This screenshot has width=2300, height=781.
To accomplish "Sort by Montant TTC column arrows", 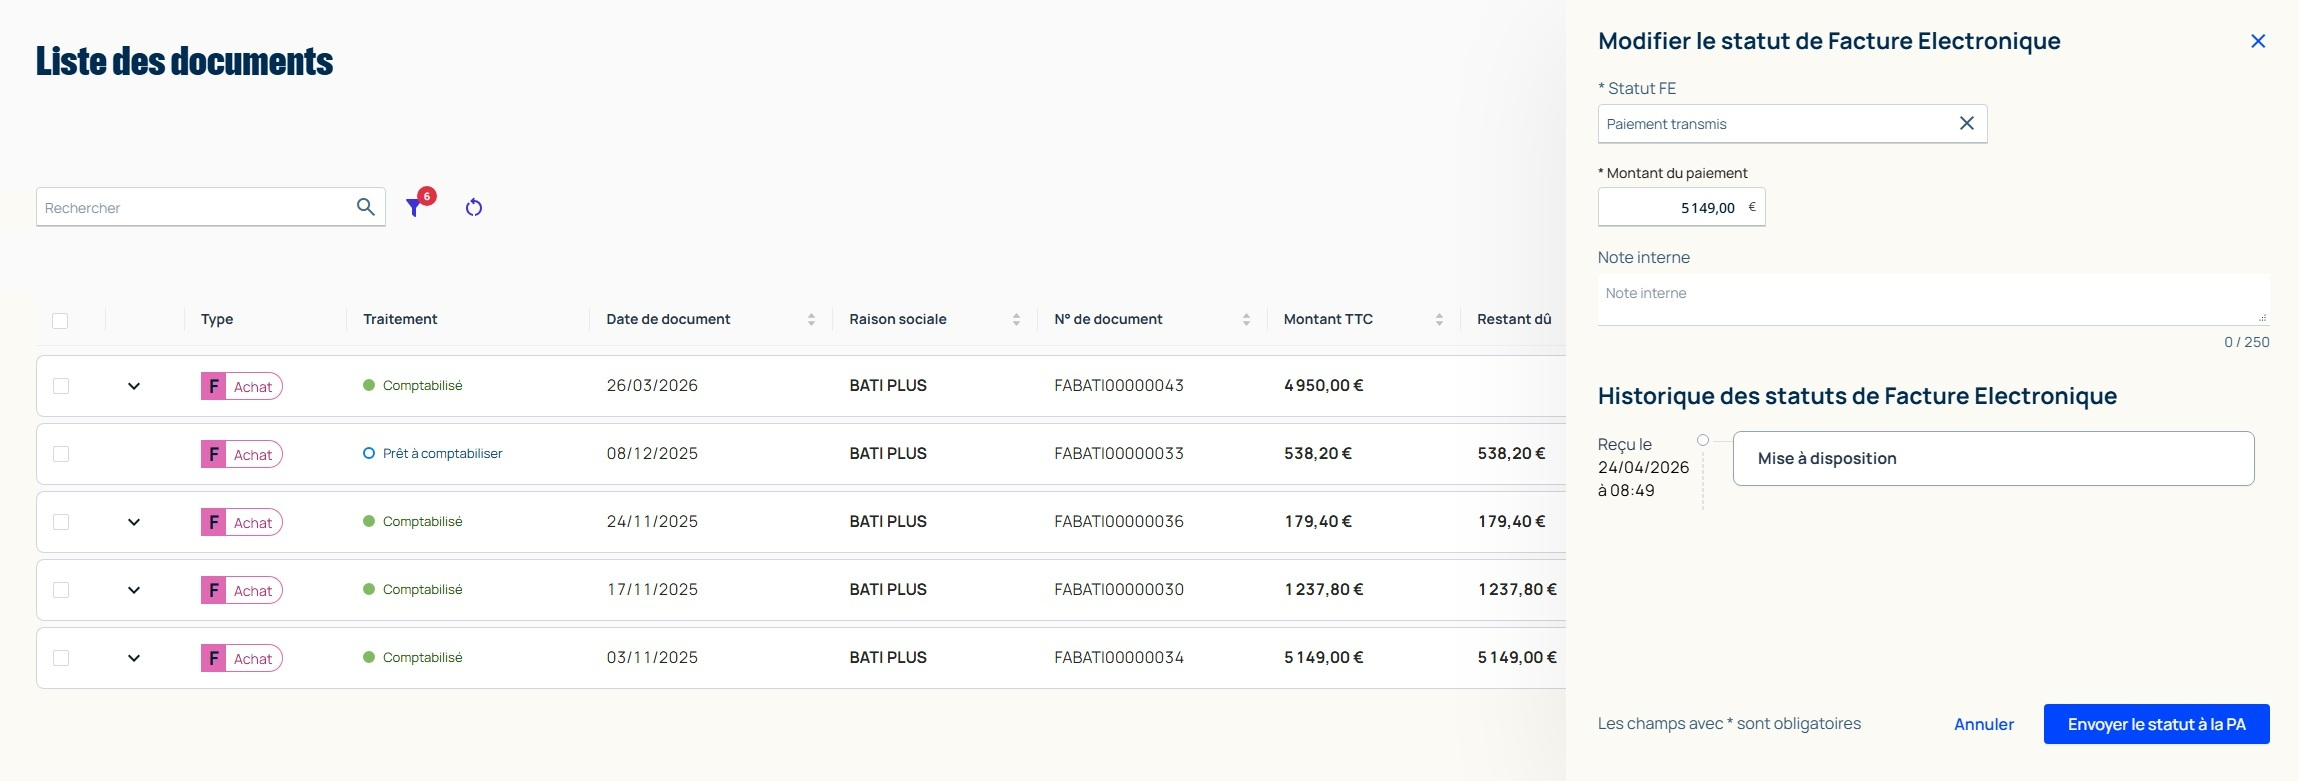I will point(1439,319).
